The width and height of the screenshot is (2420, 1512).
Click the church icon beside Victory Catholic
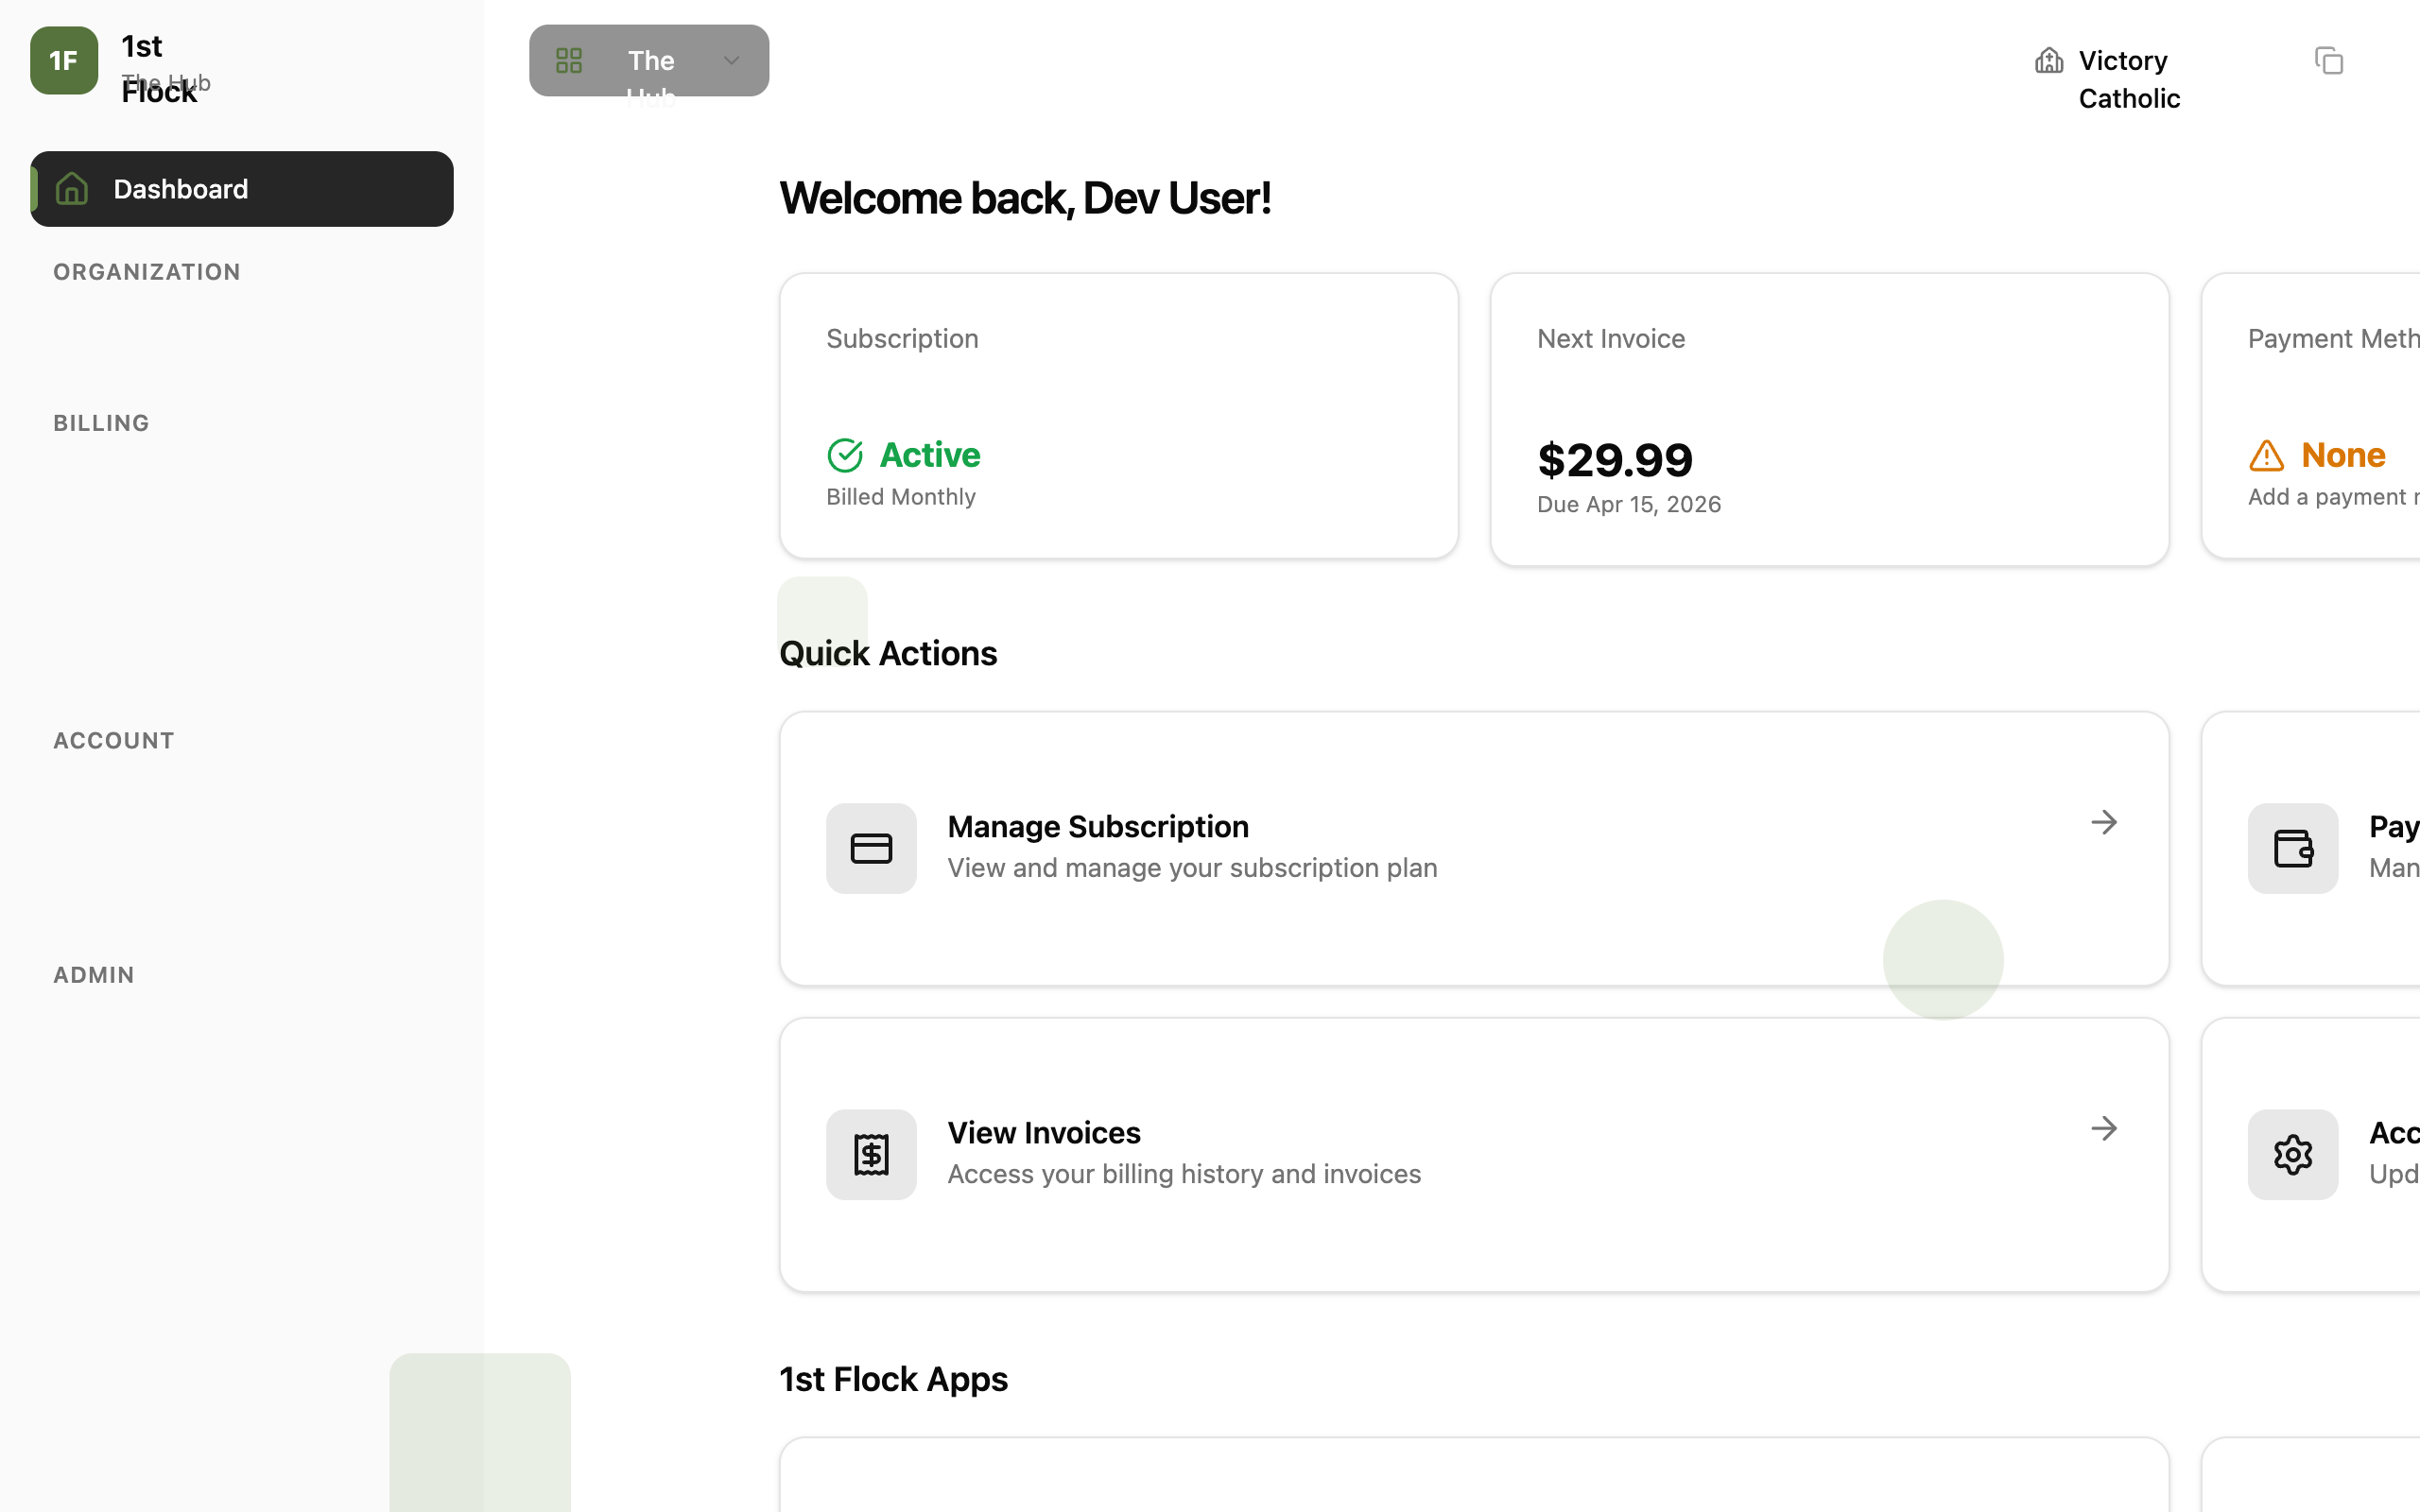click(2049, 61)
